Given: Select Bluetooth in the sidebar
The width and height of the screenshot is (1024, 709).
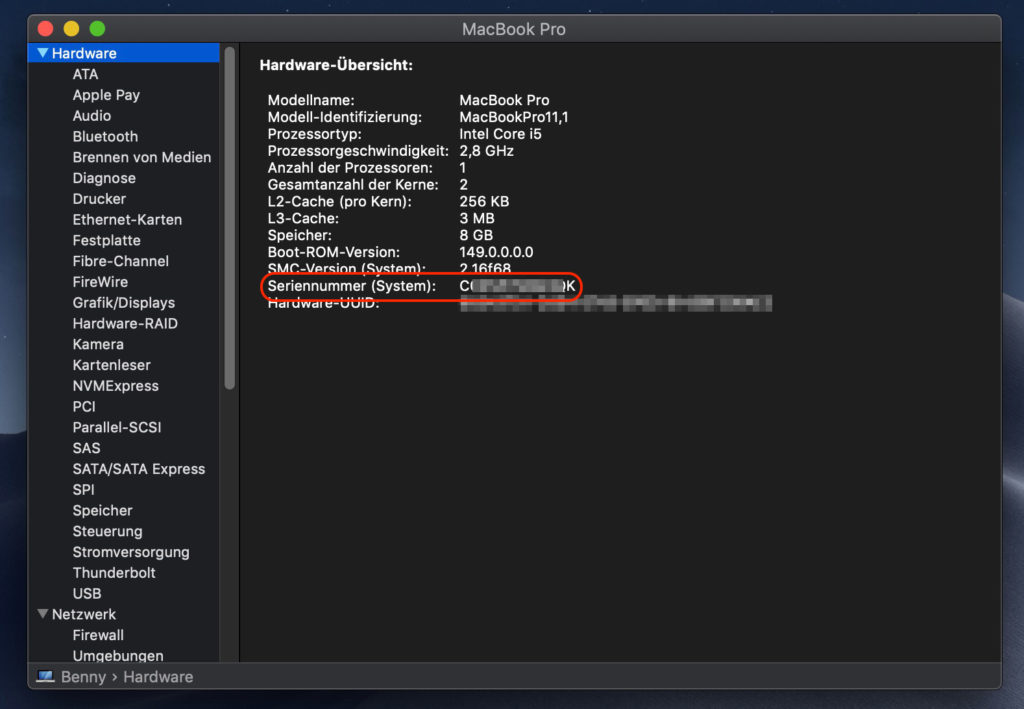Looking at the screenshot, I should click(x=105, y=136).
